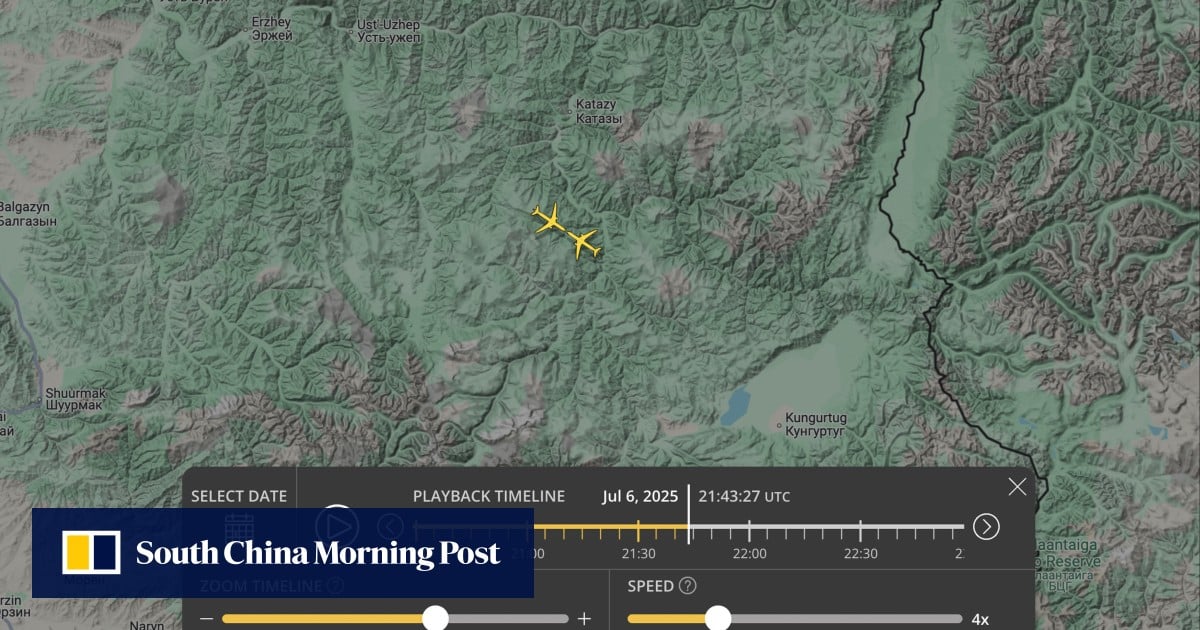This screenshot has width=1200, height=630.
Task: Click the white playhead on playback timeline
Action: (688, 516)
